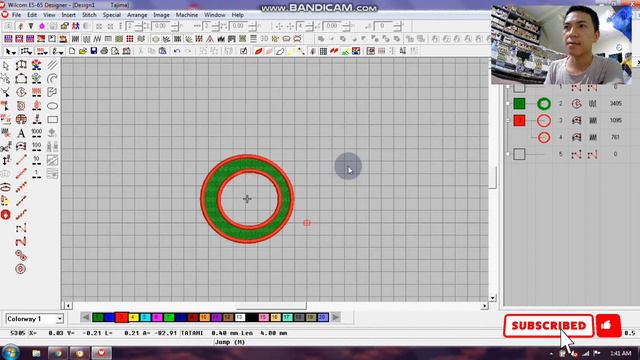Select pink color swatch number 15
The image size is (640, 360).
pos(264,318)
